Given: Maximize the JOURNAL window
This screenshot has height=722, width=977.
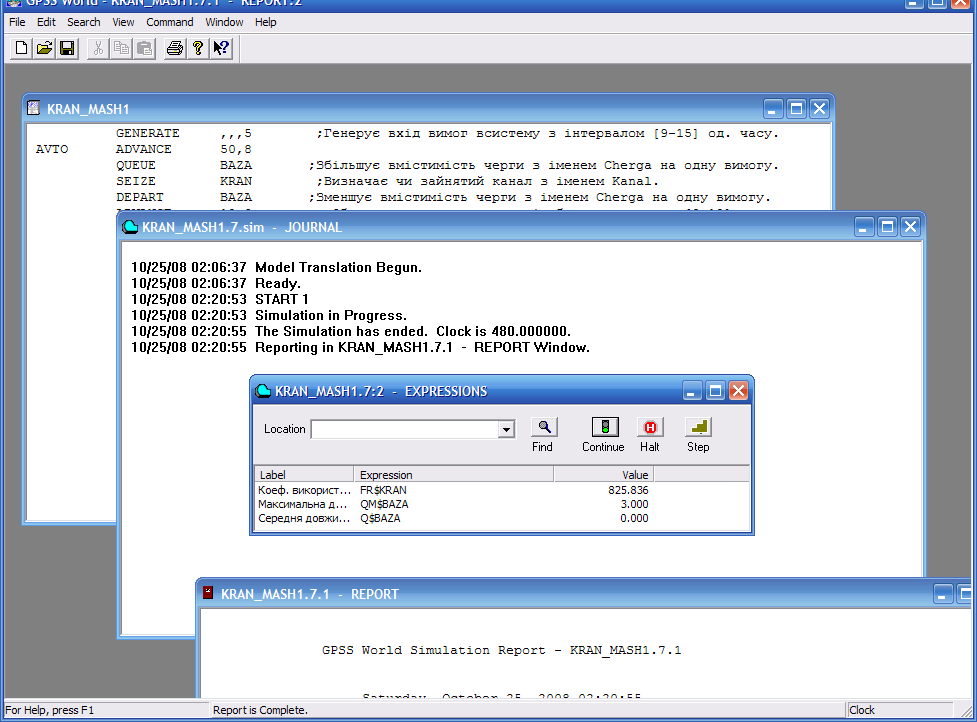Looking at the screenshot, I should tap(887, 227).
